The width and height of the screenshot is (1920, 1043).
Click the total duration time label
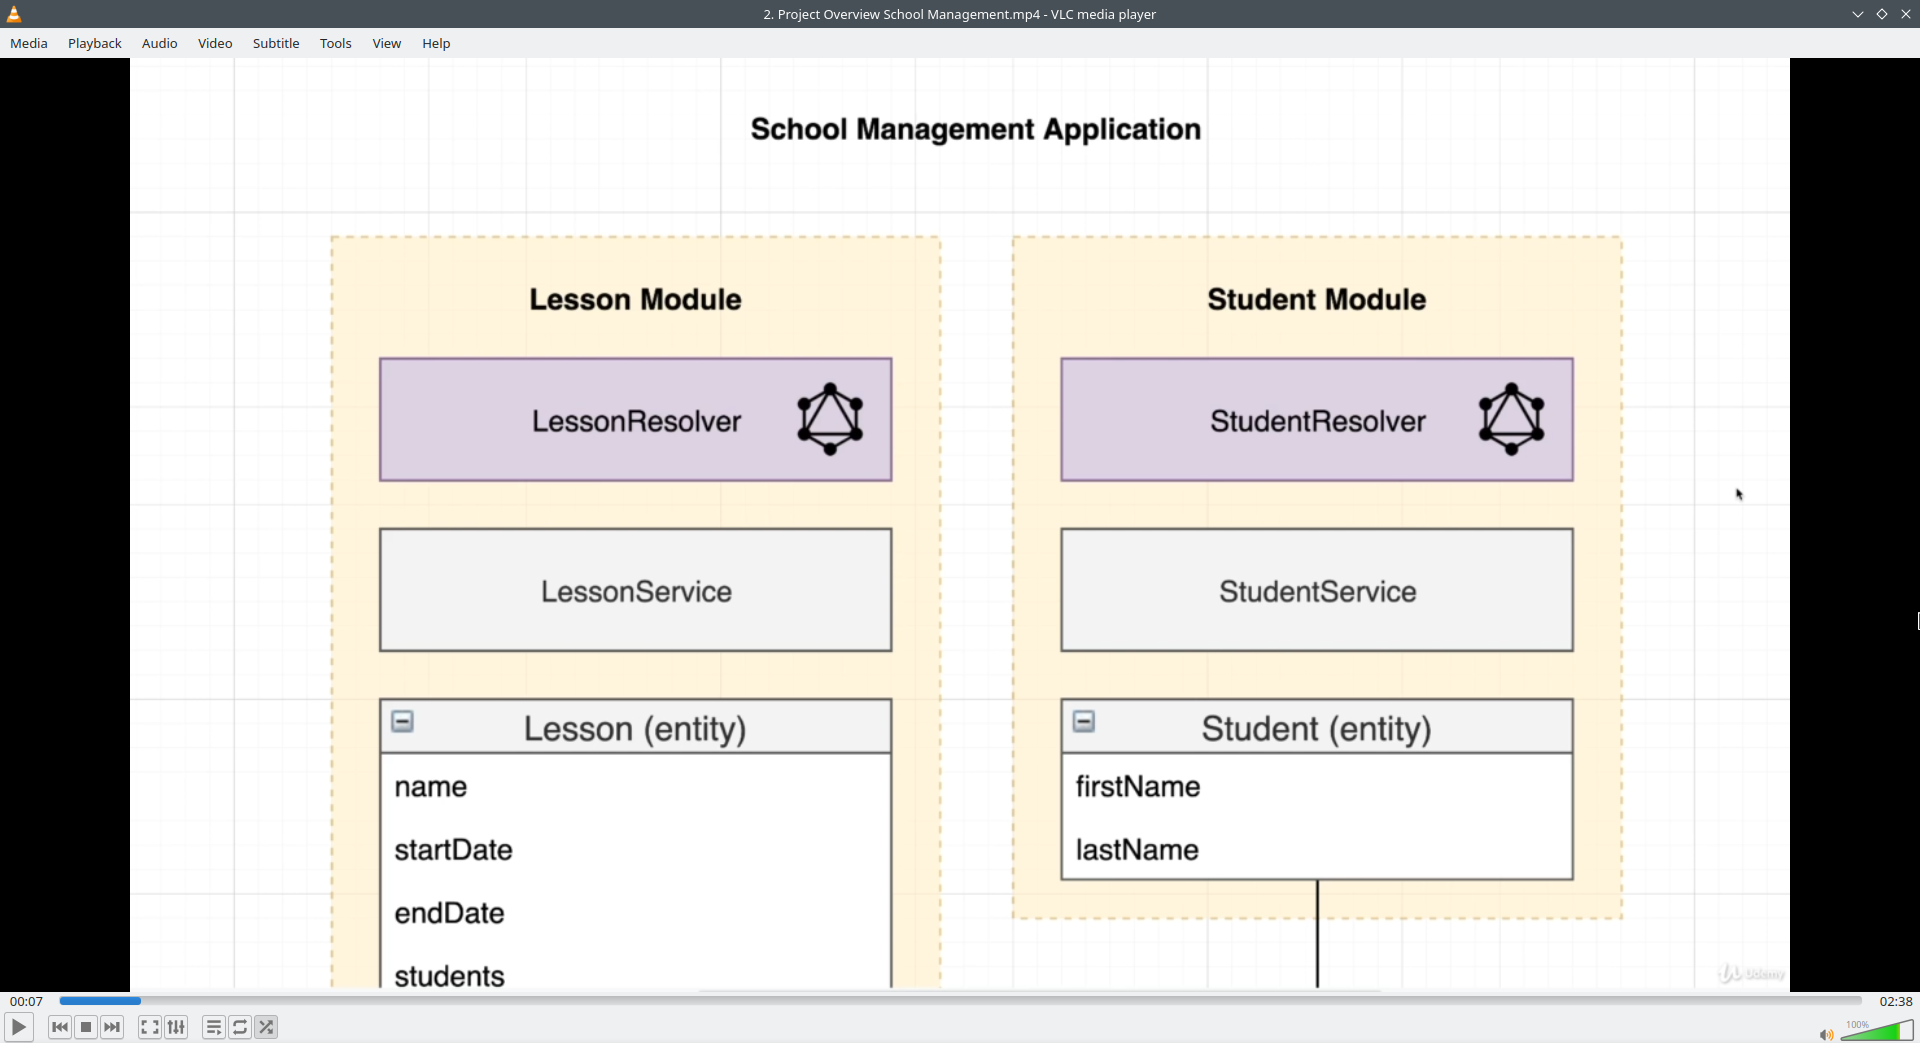tap(1895, 1001)
